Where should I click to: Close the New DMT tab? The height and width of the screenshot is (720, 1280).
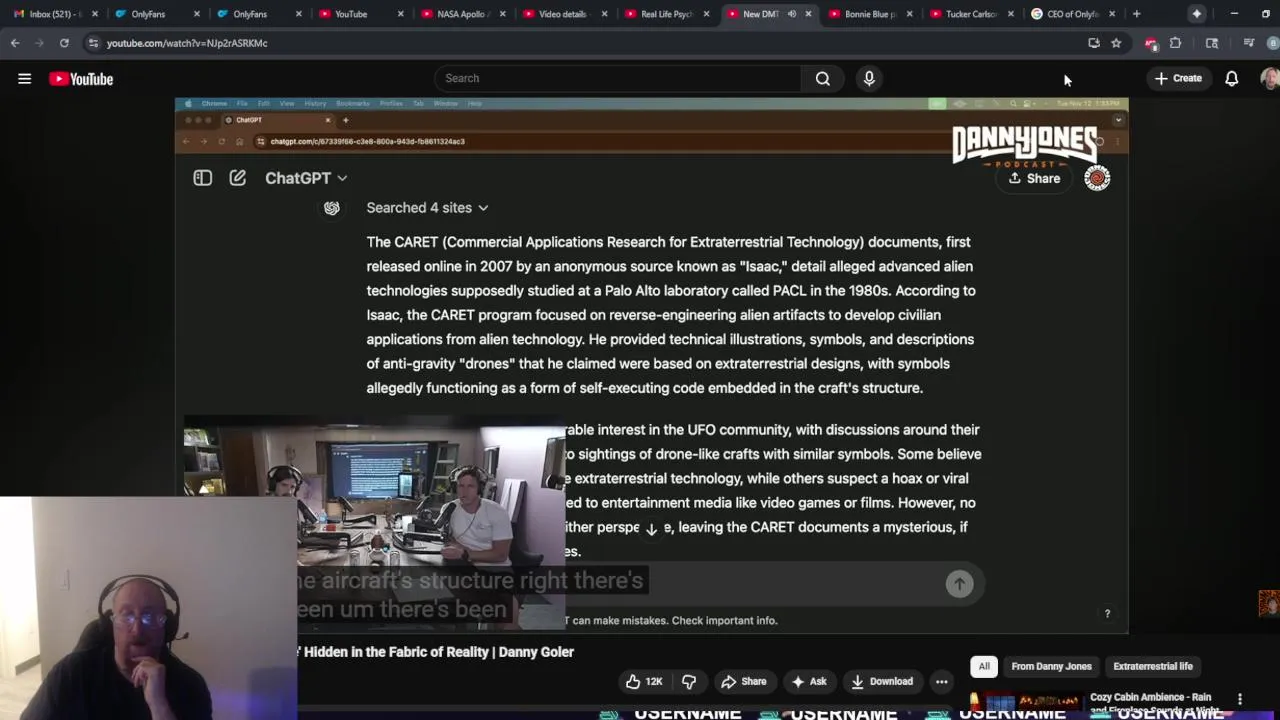pyautogui.click(x=808, y=14)
